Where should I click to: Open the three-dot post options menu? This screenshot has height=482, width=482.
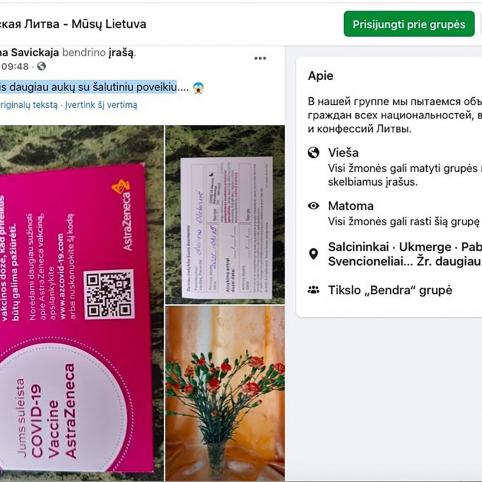[260, 58]
